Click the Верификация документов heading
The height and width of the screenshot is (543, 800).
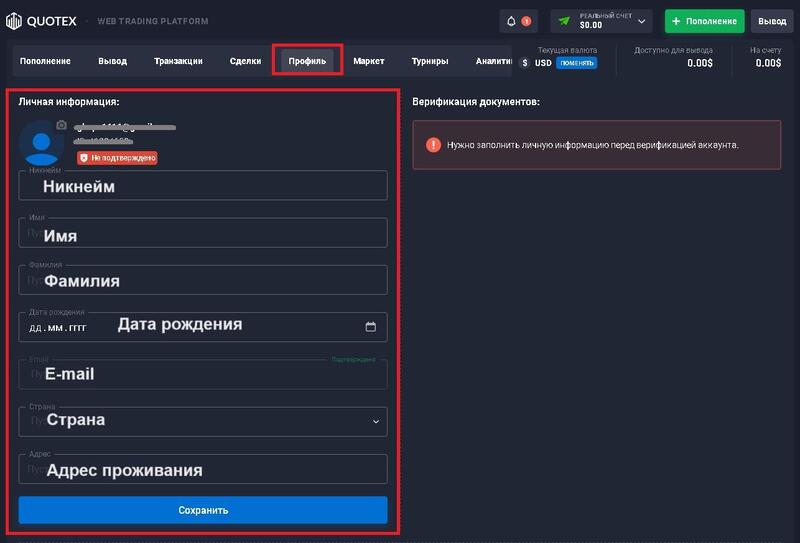pos(476,102)
